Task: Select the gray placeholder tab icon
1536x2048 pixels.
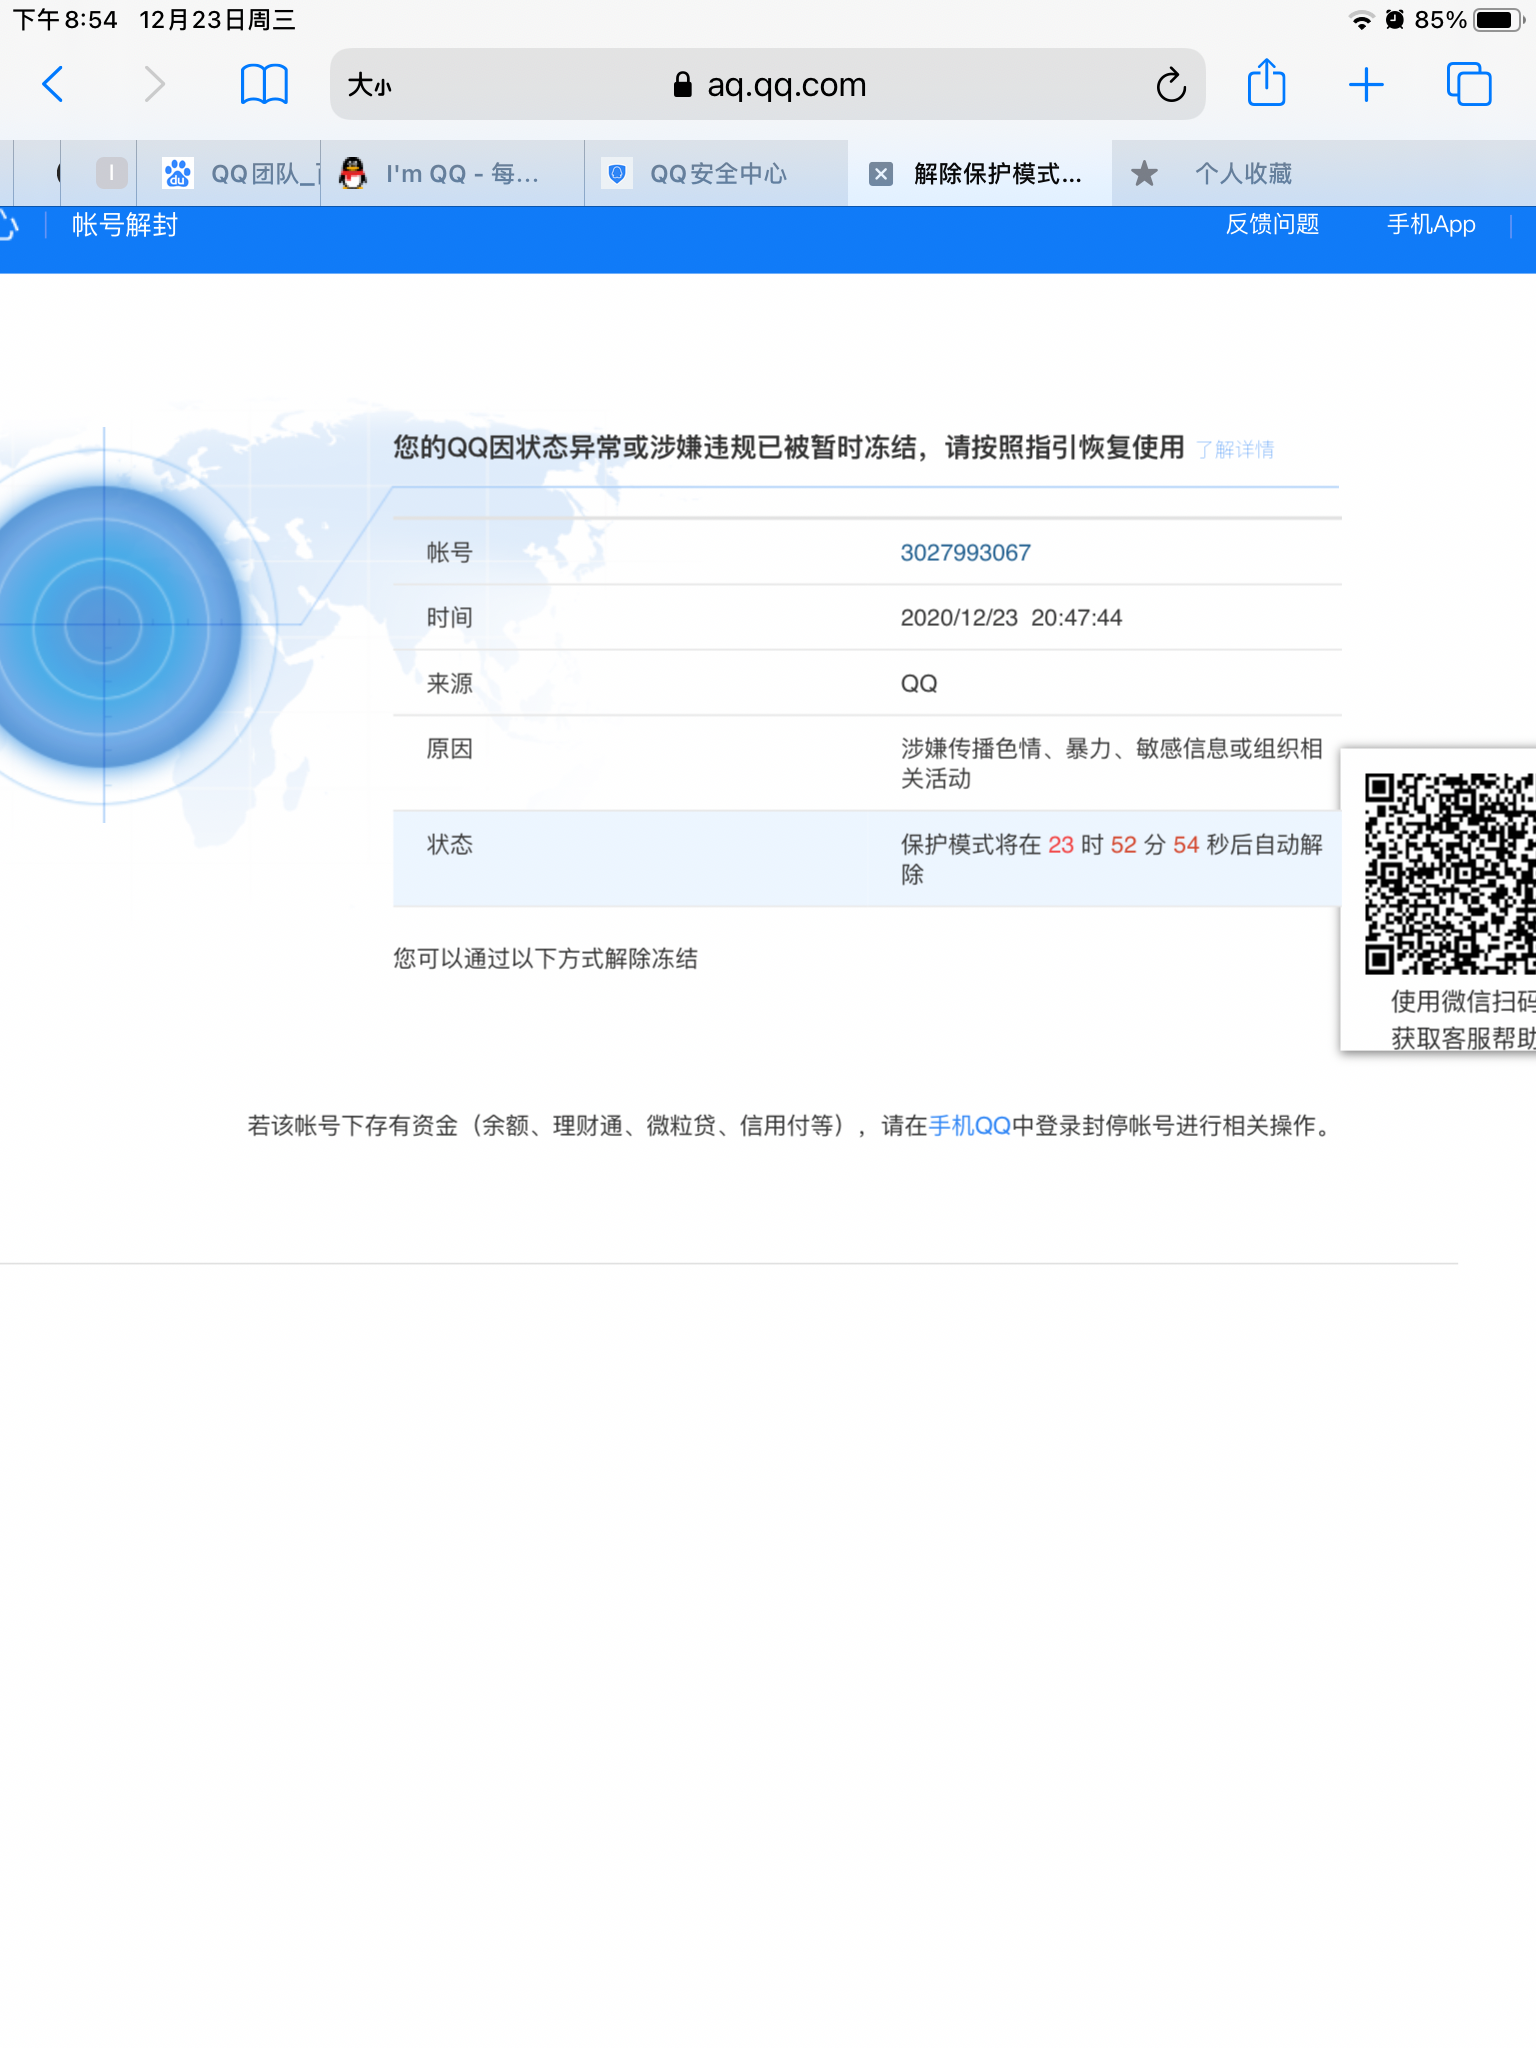Action: [x=111, y=173]
